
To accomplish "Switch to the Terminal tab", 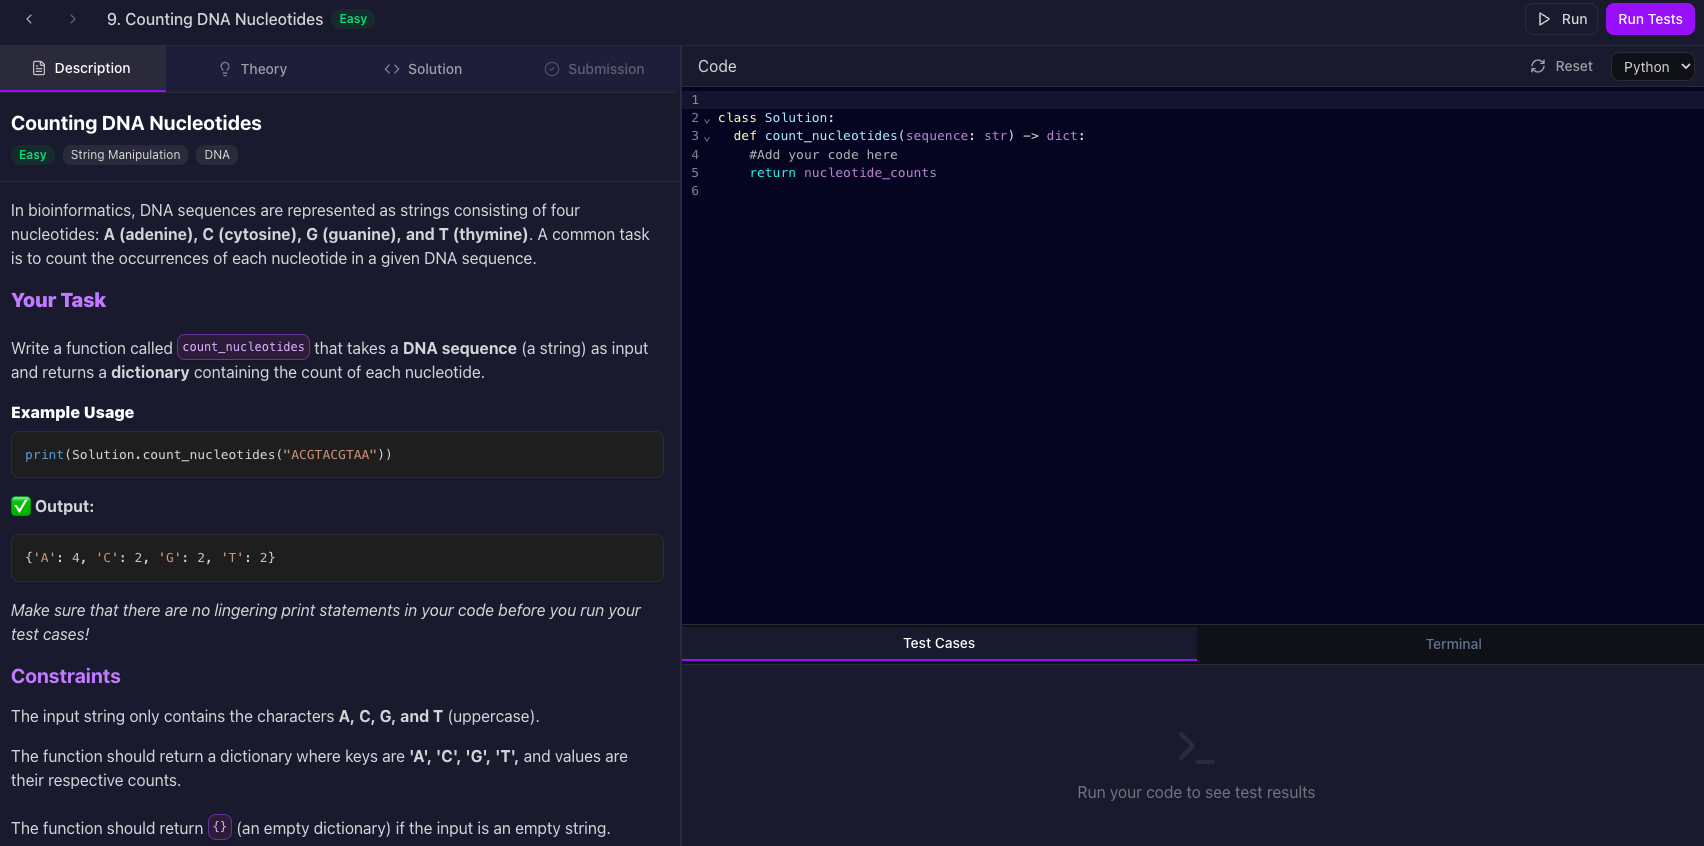I will click(1453, 644).
